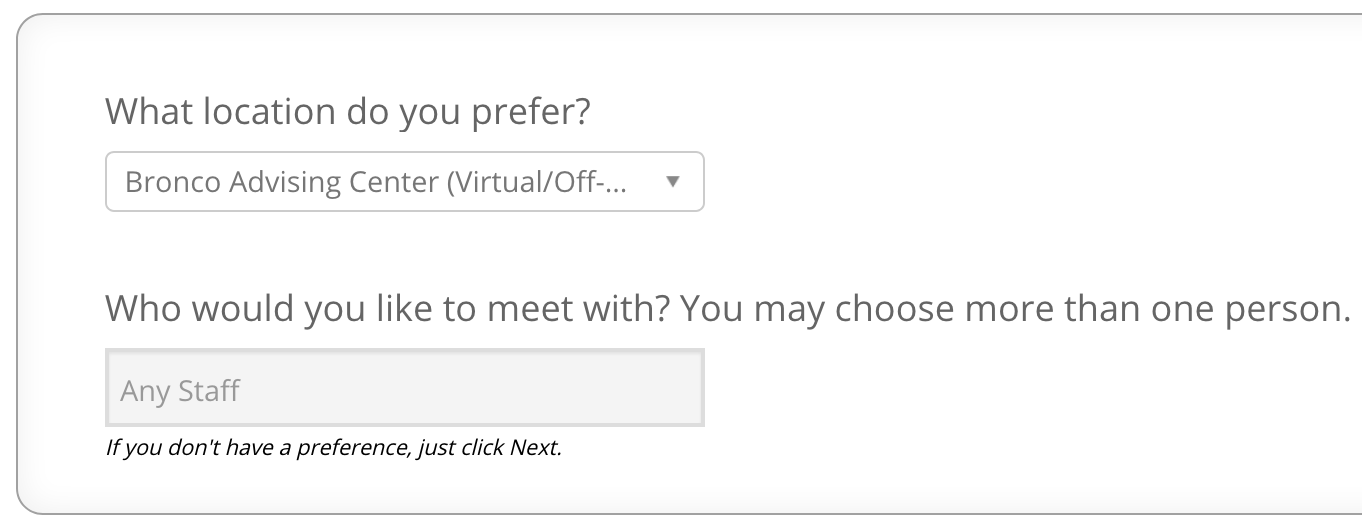The width and height of the screenshot is (1362, 532).
Task: Click the empty right side of the Any Staff box
Action: (600, 388)
